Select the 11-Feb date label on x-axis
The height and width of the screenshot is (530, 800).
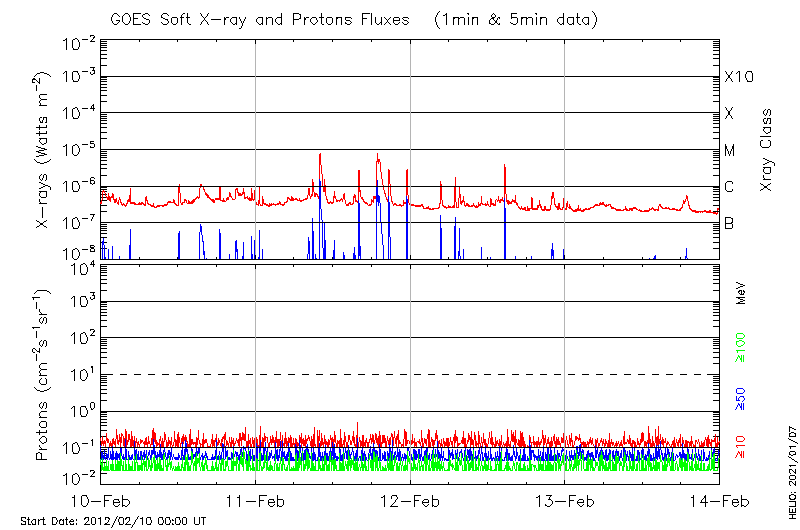click(255, 501)
